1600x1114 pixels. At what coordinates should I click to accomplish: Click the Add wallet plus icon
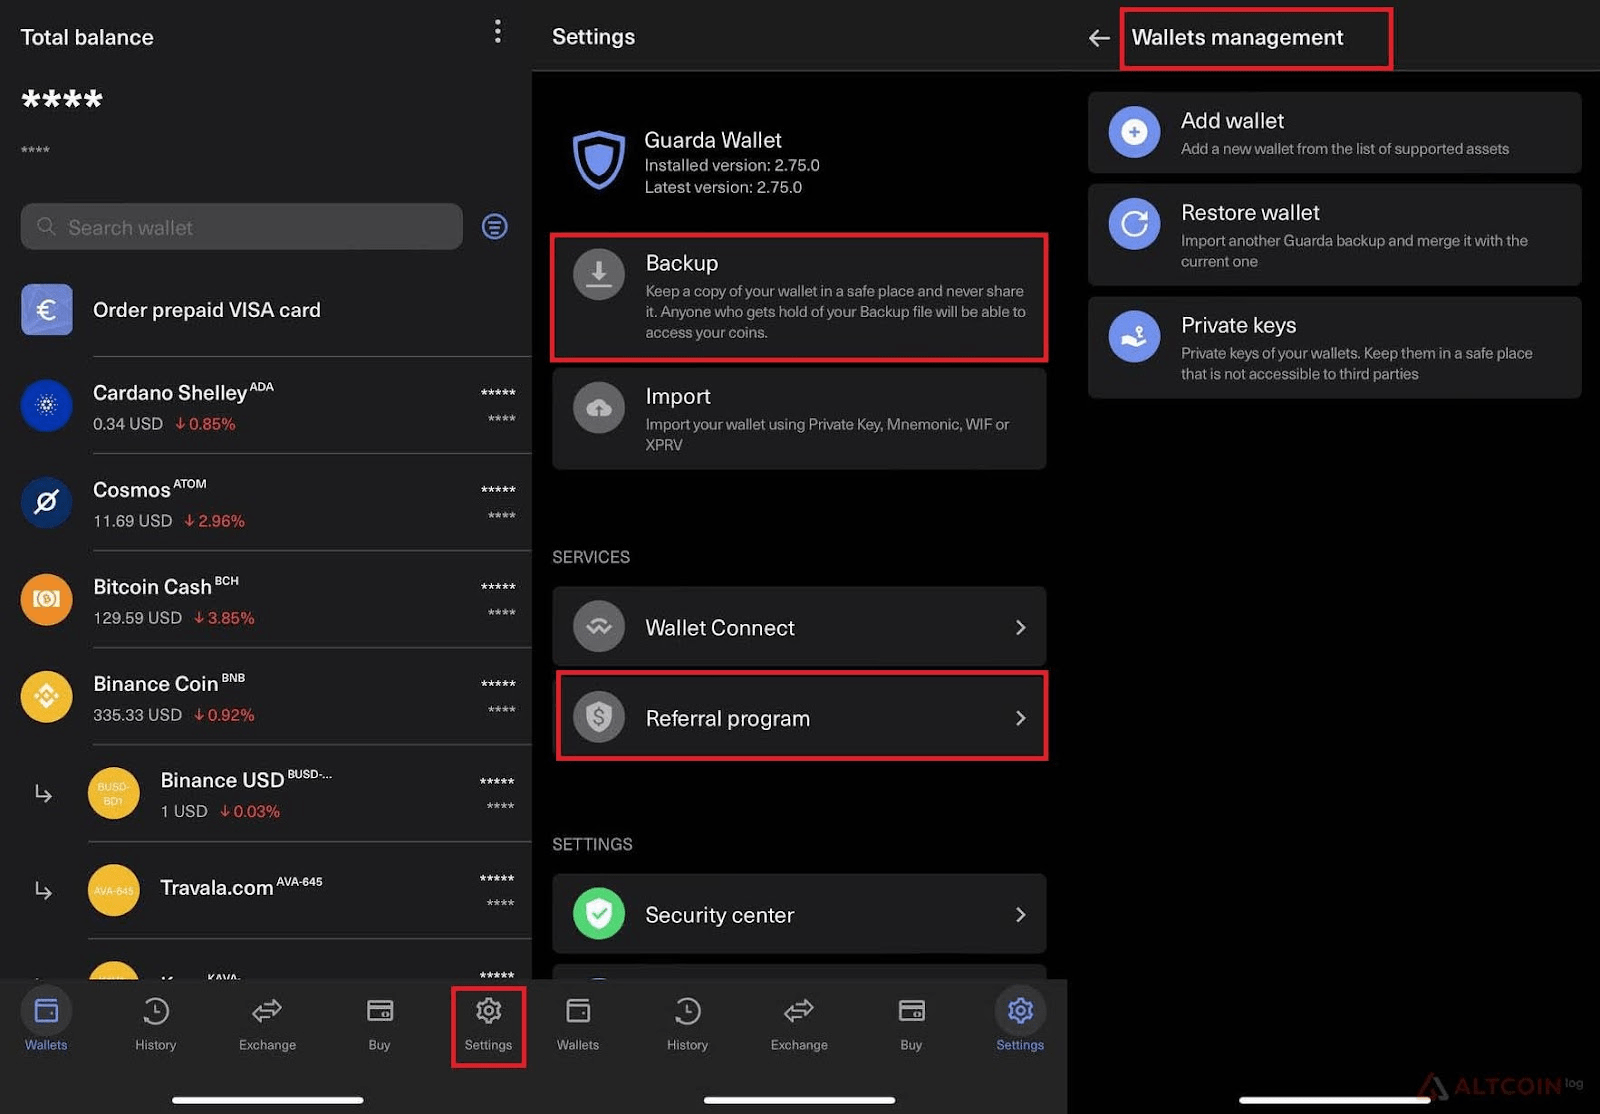click(1134, 132)
